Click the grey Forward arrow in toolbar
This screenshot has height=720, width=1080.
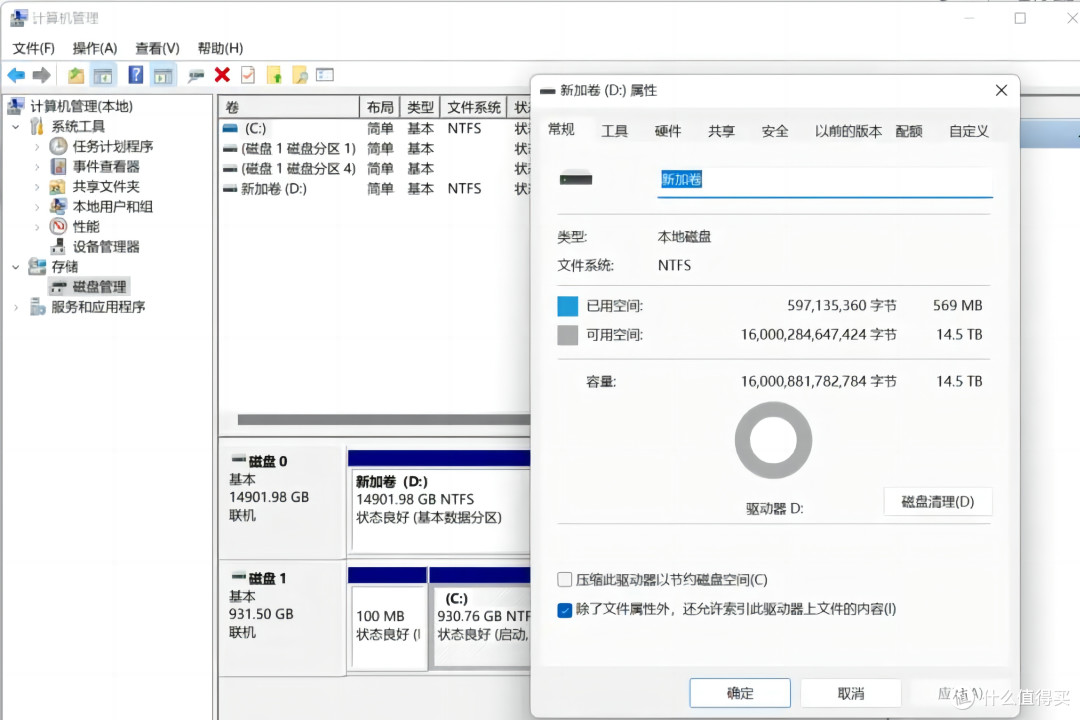point(42,75)
